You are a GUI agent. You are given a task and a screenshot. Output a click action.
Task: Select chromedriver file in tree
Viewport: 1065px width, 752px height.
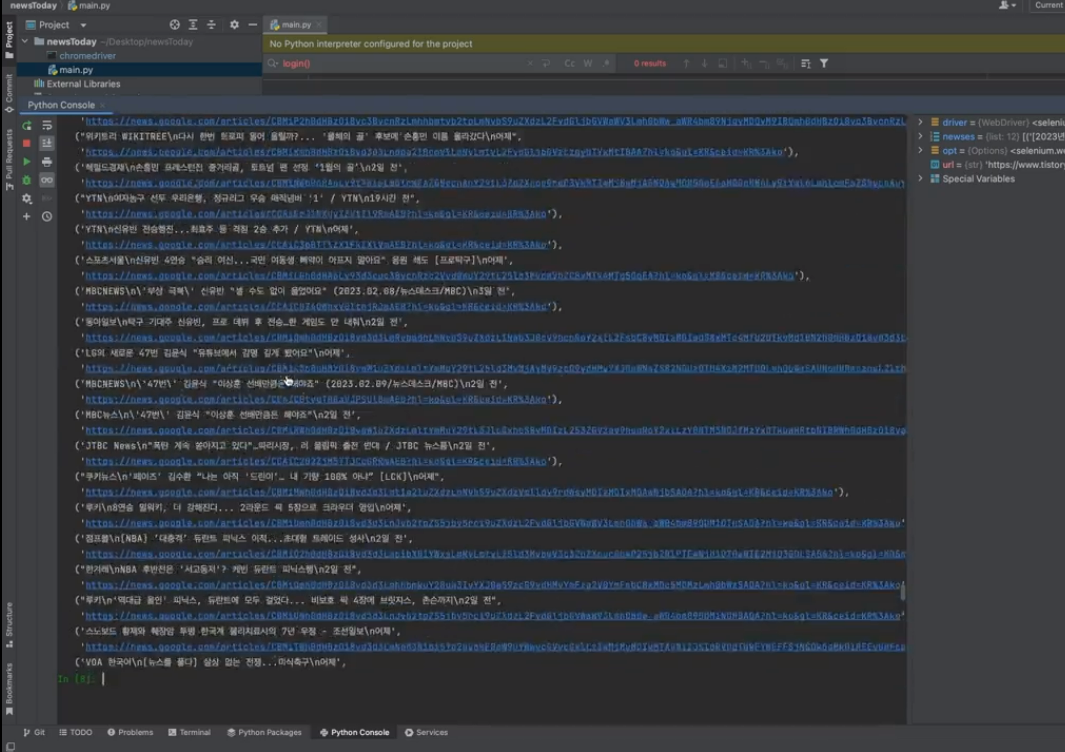pos(87,56)
